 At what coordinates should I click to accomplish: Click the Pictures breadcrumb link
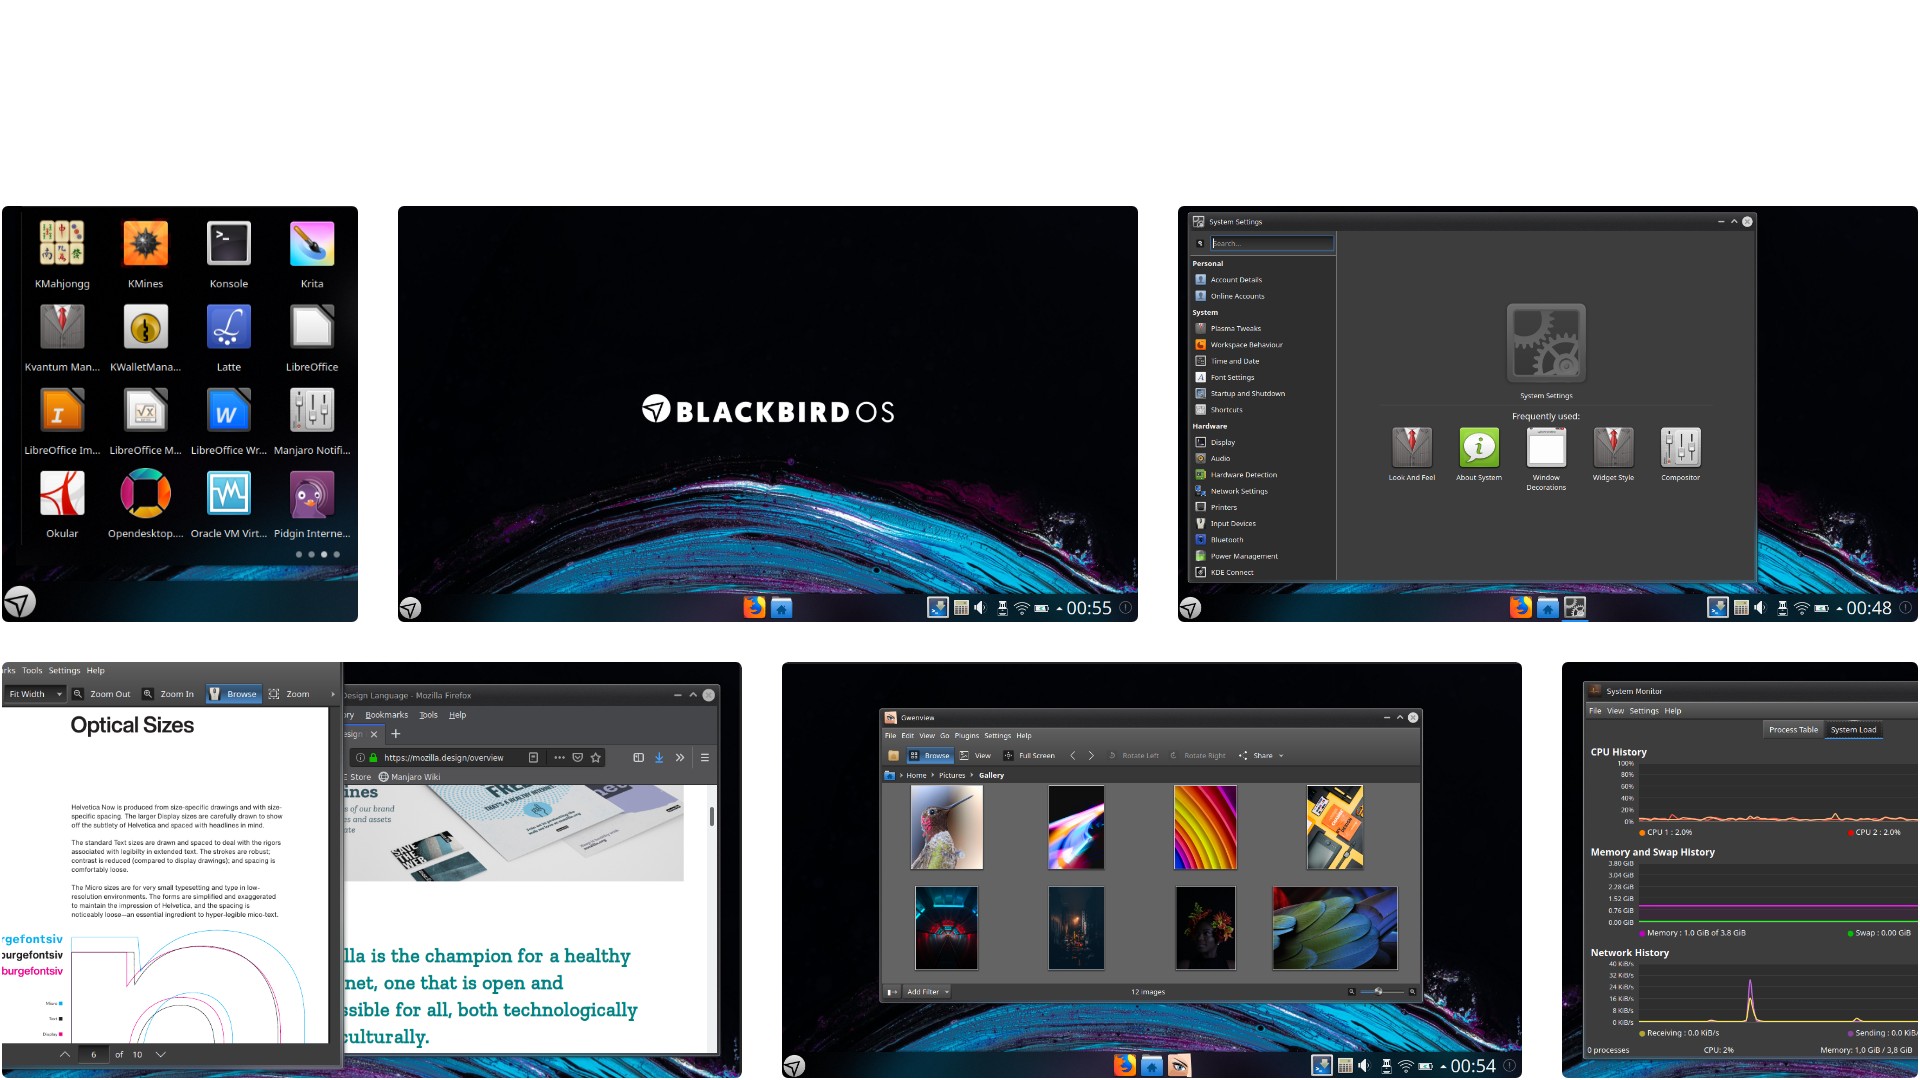point(951,776)
